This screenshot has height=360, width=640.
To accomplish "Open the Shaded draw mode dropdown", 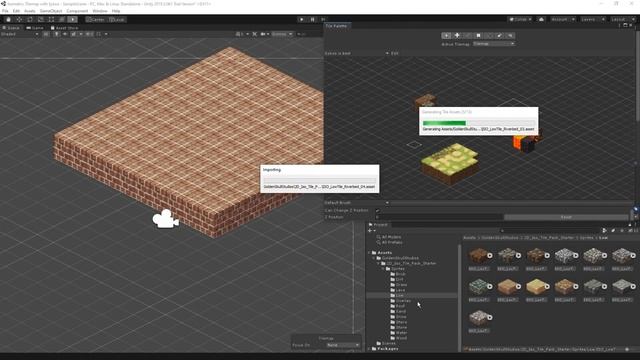I will click(x=20, y=34).
